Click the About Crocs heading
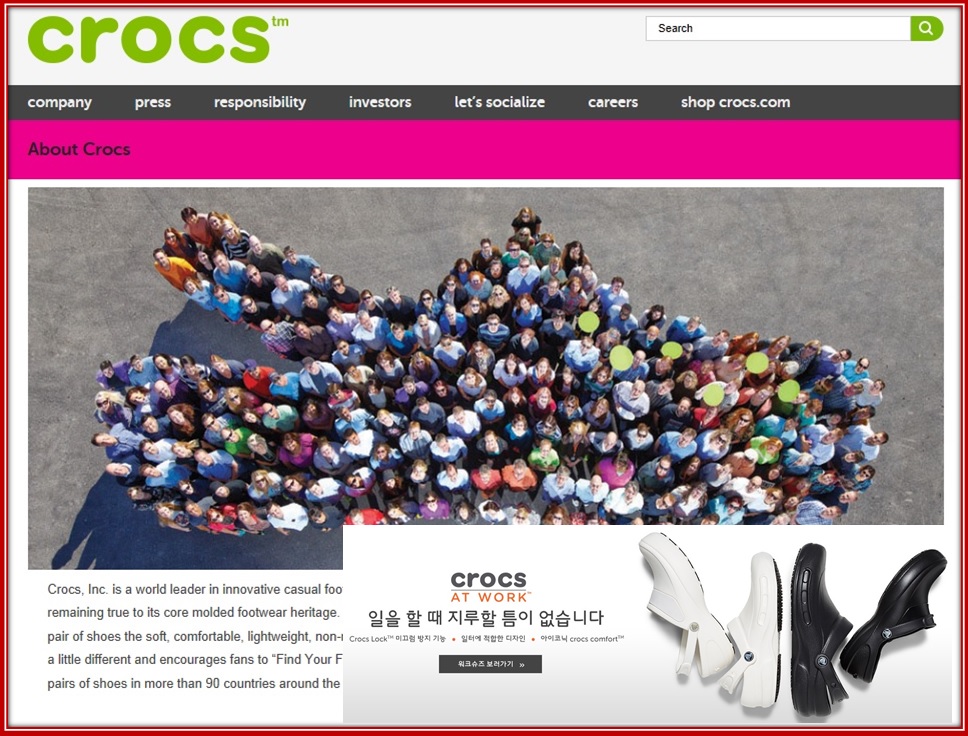Screen dimensions: 968x736 79,149
